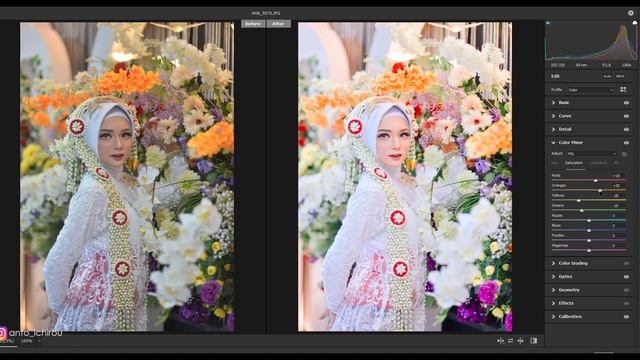
Task: Open the profile browser grid icon
Action: pos(623,89)
